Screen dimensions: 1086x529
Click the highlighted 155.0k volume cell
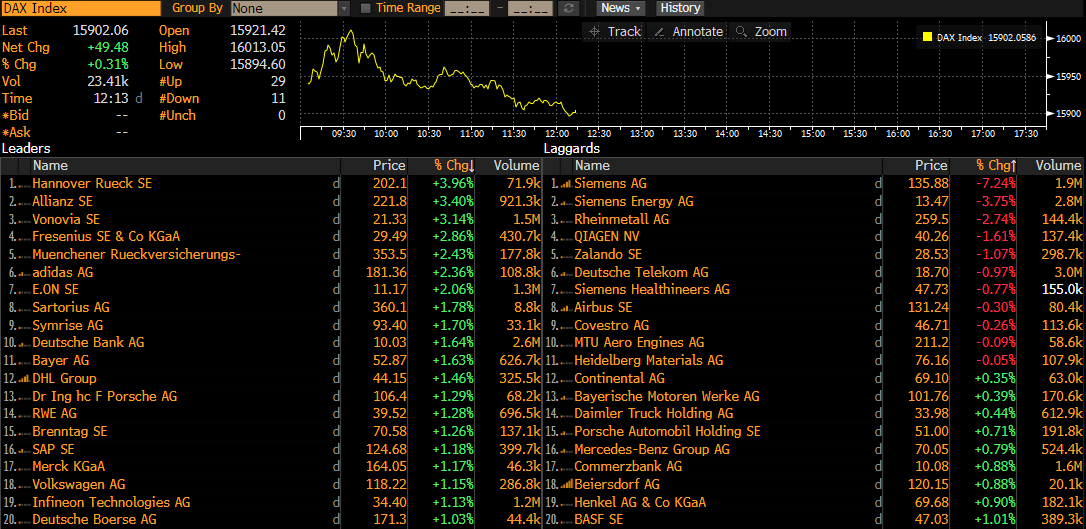[1062, 290]
